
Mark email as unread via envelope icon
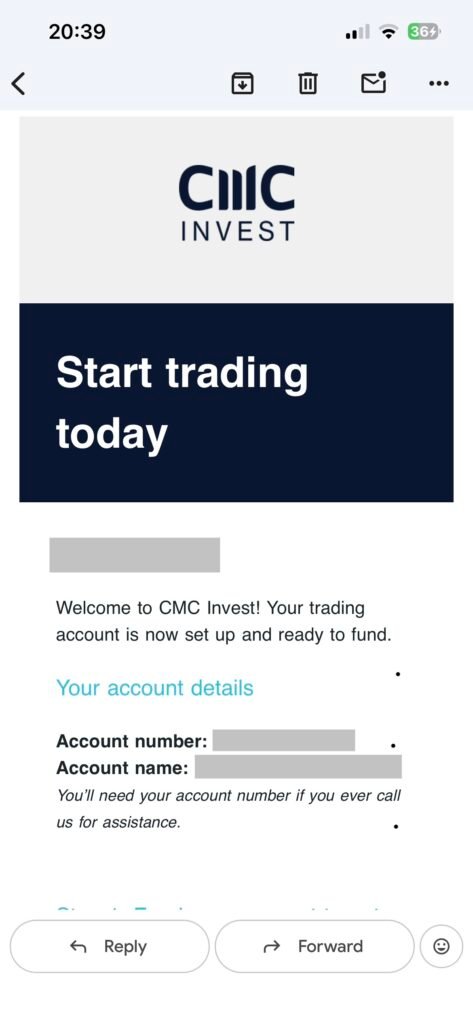[374, 82]
